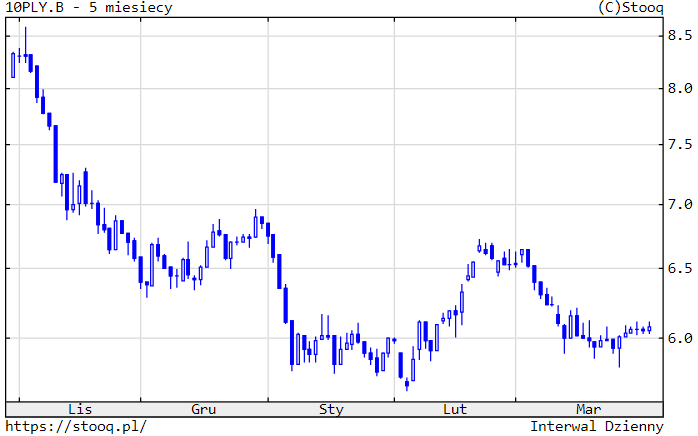The height and width of the screenshot is (436, 698).
Task: Click the chart title 10PLY.B - 5 miesiecy
Action: click(x=89, y=8)
